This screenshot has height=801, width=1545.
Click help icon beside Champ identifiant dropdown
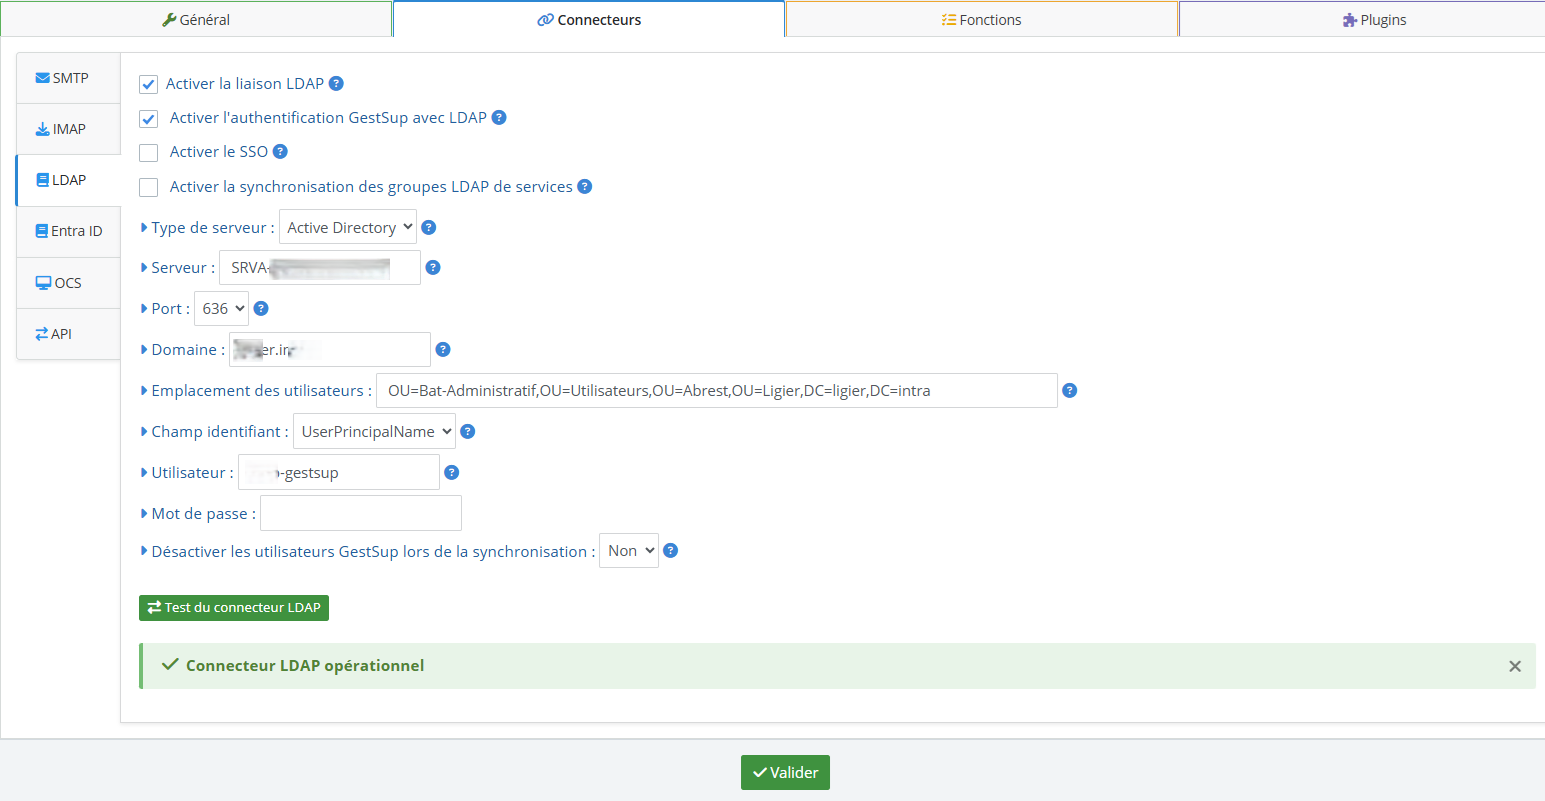467,432
